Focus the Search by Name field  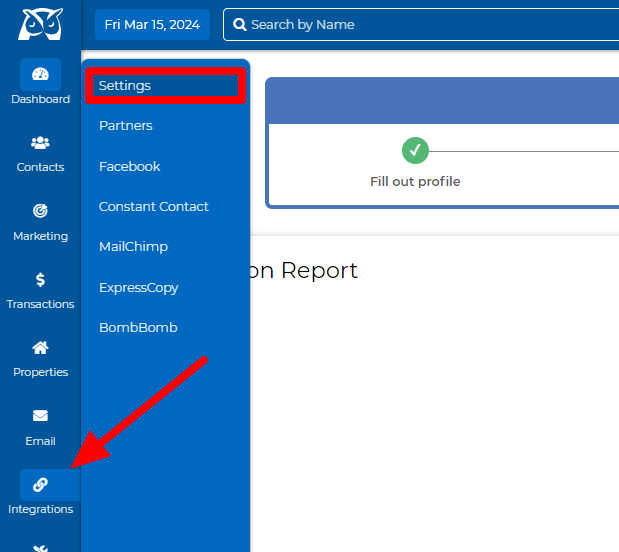pos(421,24)
